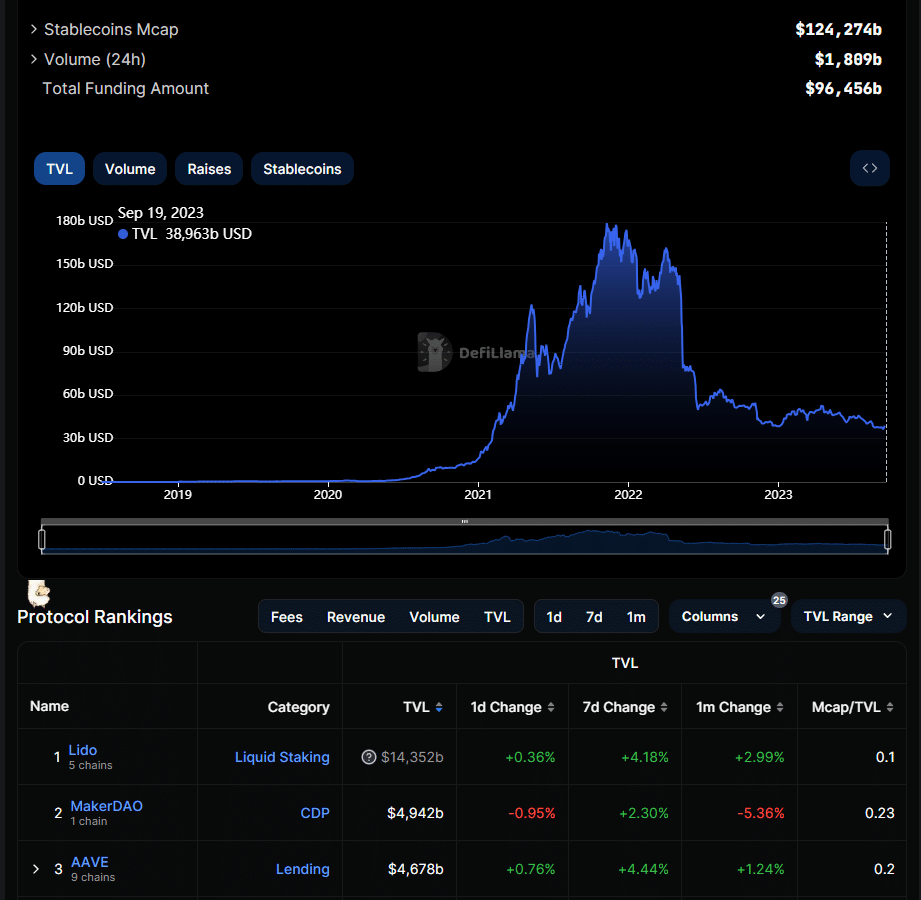Click the Category column header
This screenshot has height=900, width=921.
(x=298, y=707)
